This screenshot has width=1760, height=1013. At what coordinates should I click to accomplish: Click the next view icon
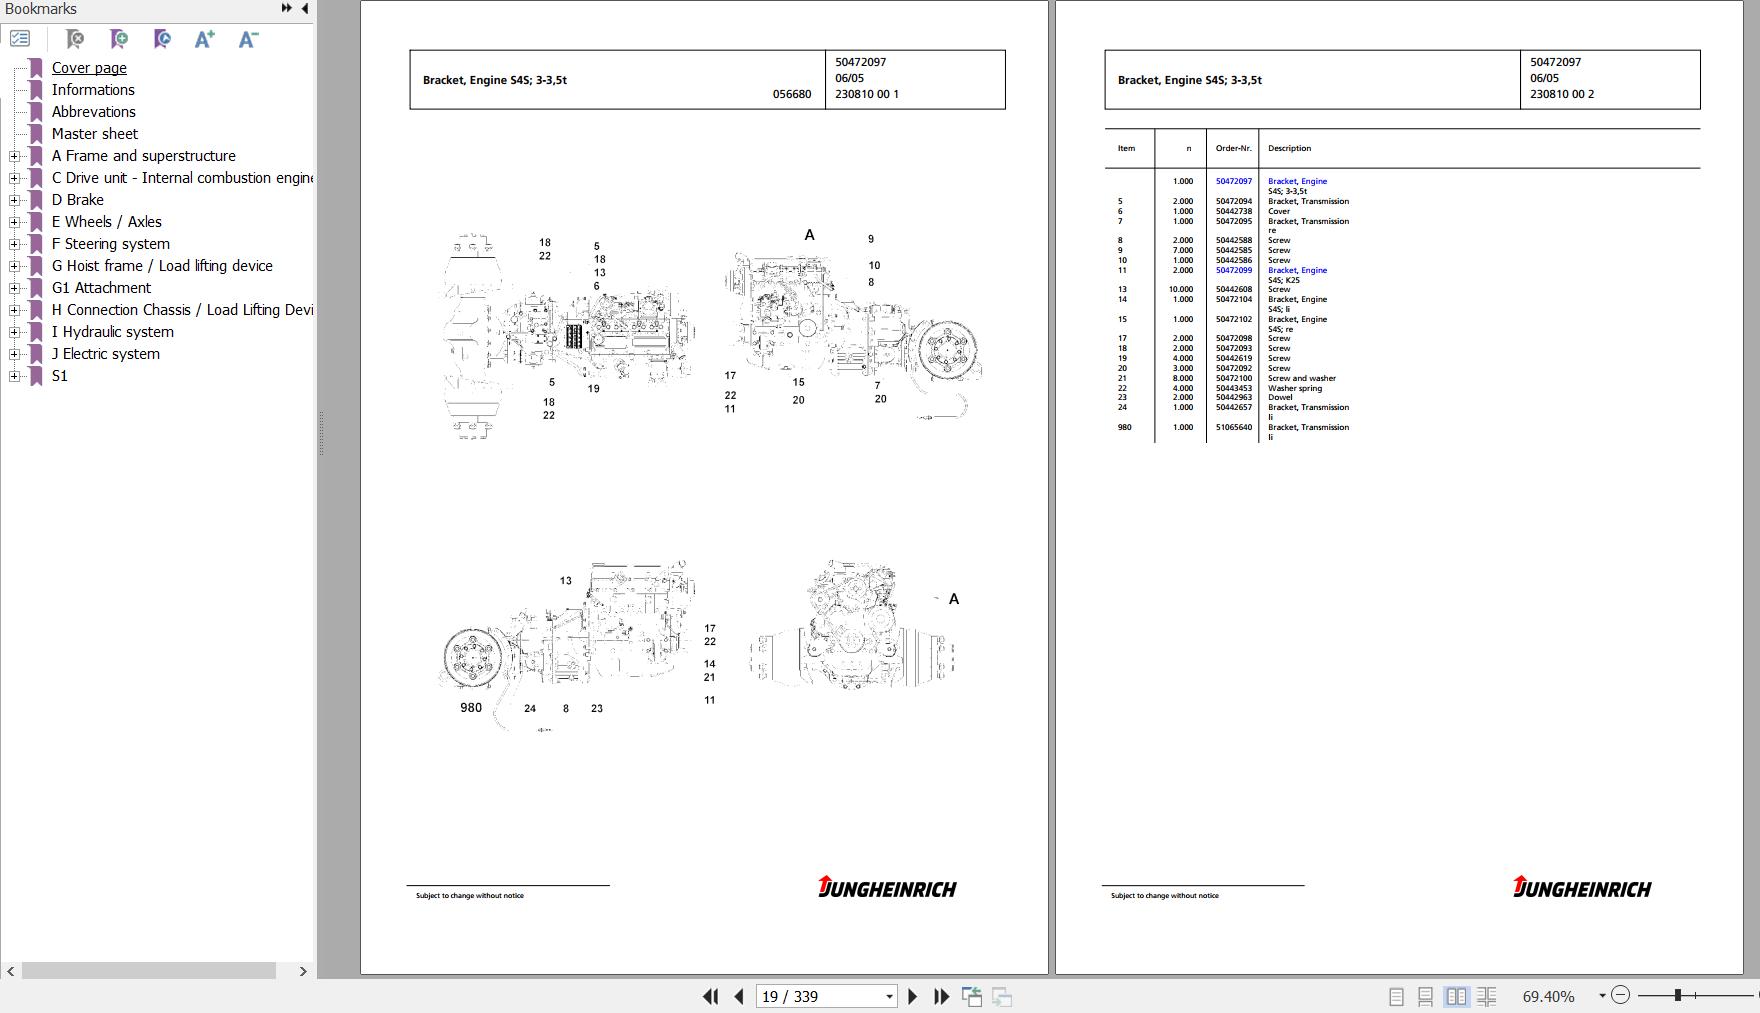point(1002,996)
